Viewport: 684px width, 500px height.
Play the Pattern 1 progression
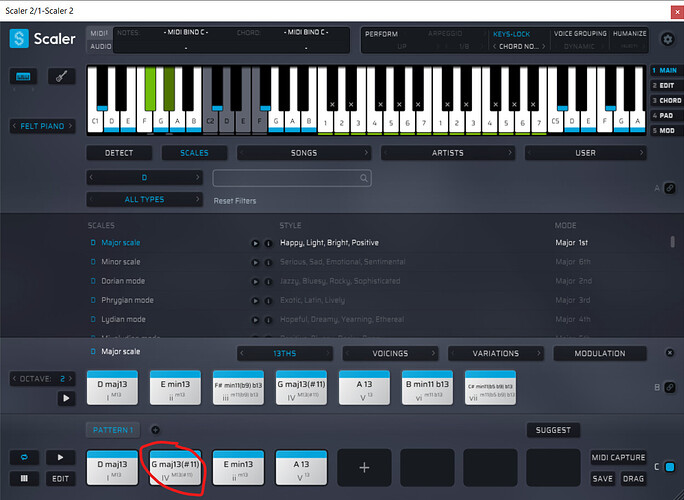tap(60, 457)
